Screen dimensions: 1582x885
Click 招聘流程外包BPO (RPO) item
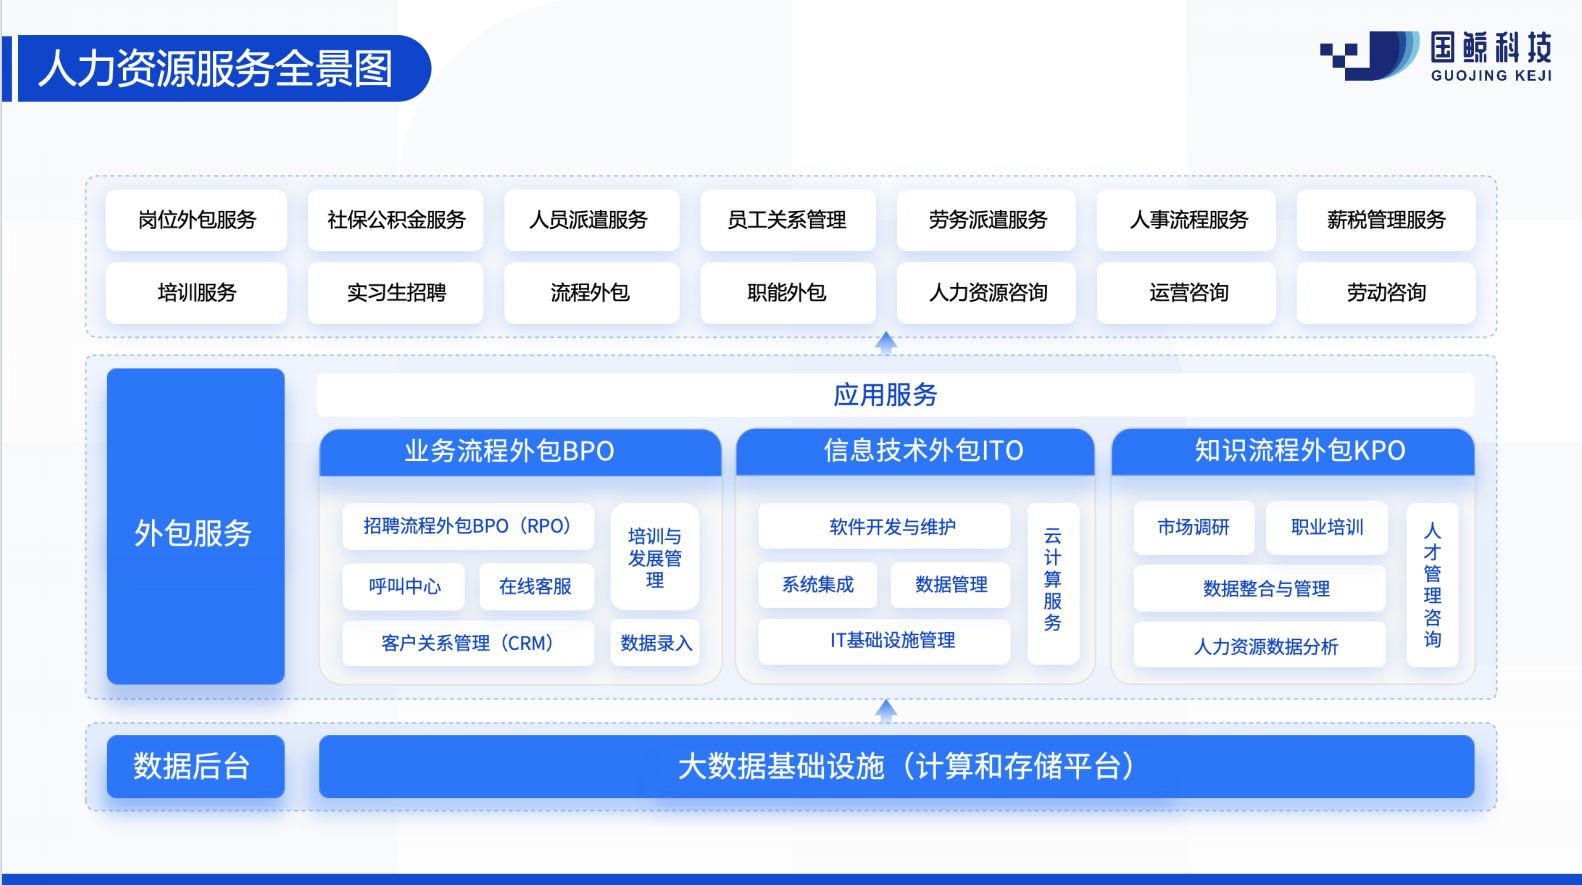[x=467, y=527]
